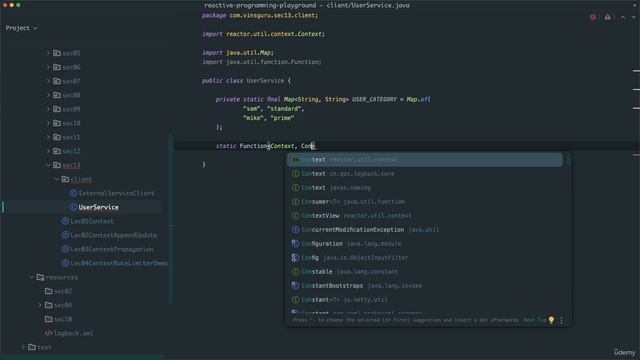Click the Lec01Context class icon
This screenshot has height=360, width=640.
tap(65, 221)
